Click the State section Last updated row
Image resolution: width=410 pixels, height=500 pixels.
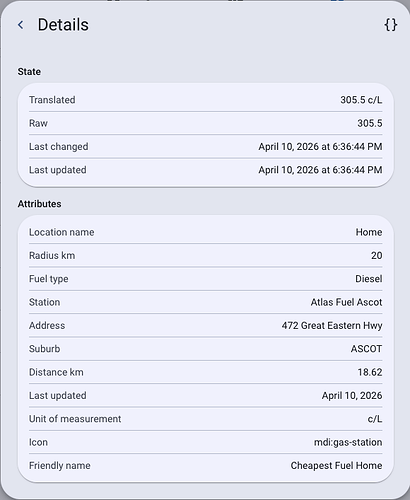click(205, 170)
